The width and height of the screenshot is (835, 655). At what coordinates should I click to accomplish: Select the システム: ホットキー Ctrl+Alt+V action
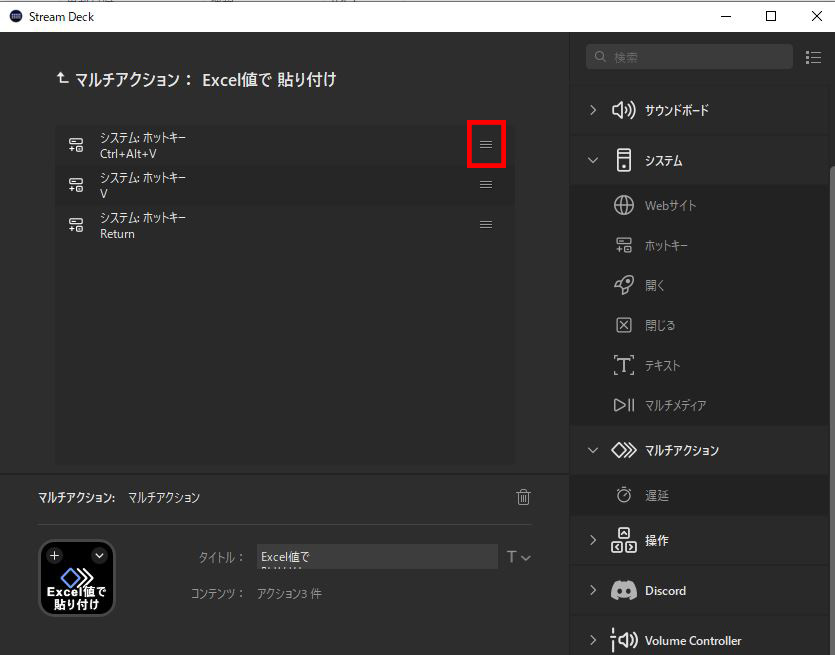(x=284, y=145)
